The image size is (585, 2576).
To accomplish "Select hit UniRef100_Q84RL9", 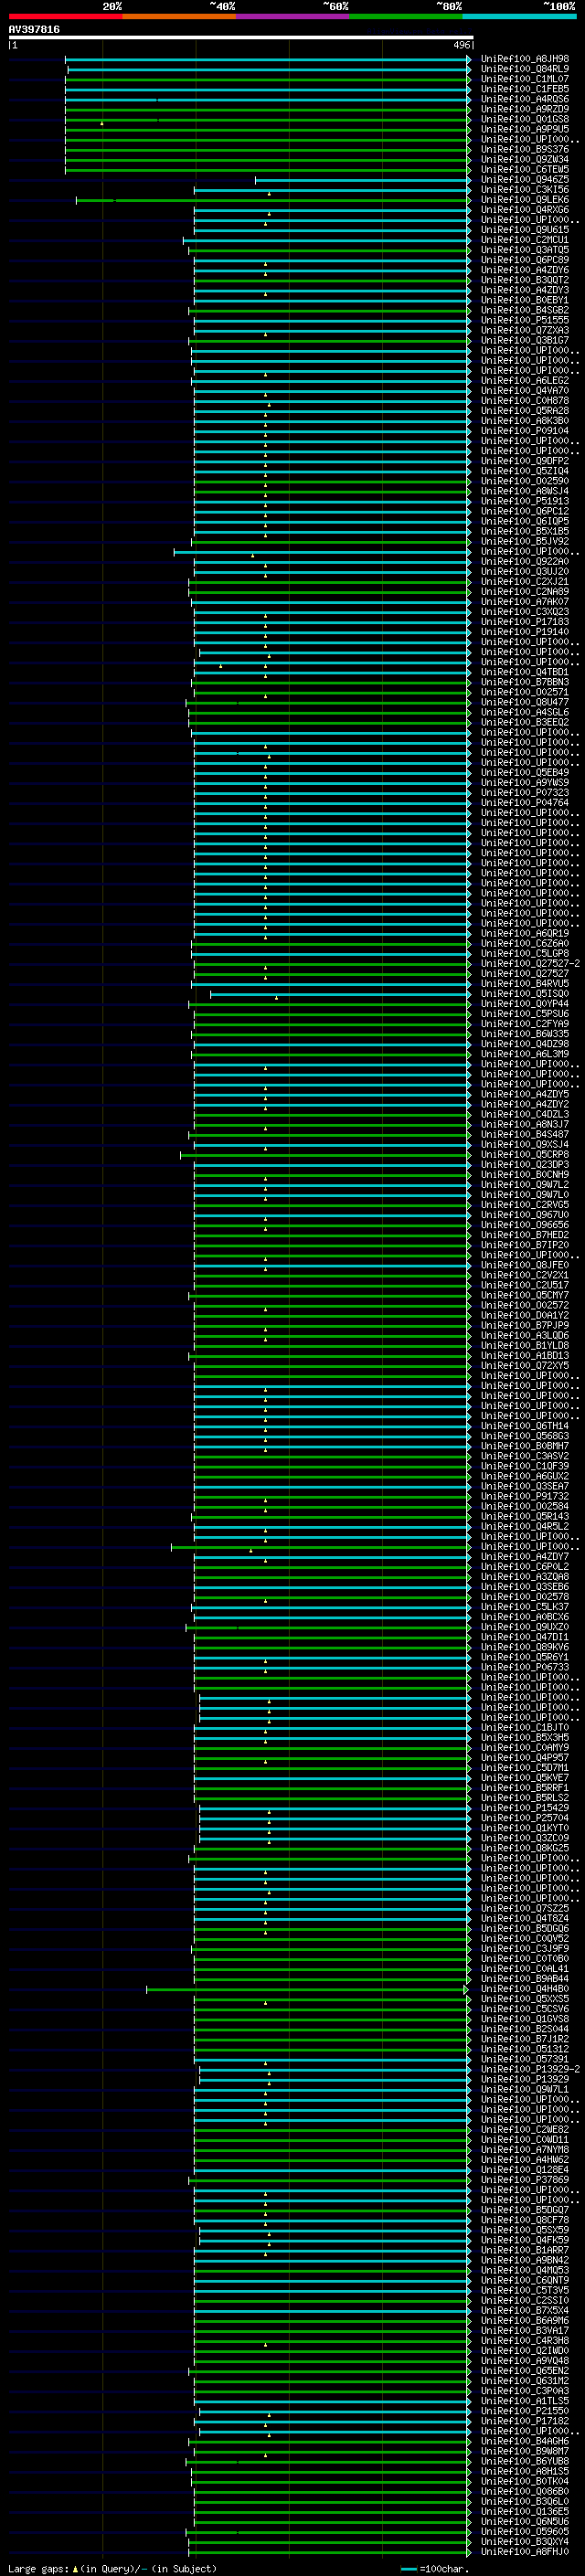I will [x=525, y=69].
